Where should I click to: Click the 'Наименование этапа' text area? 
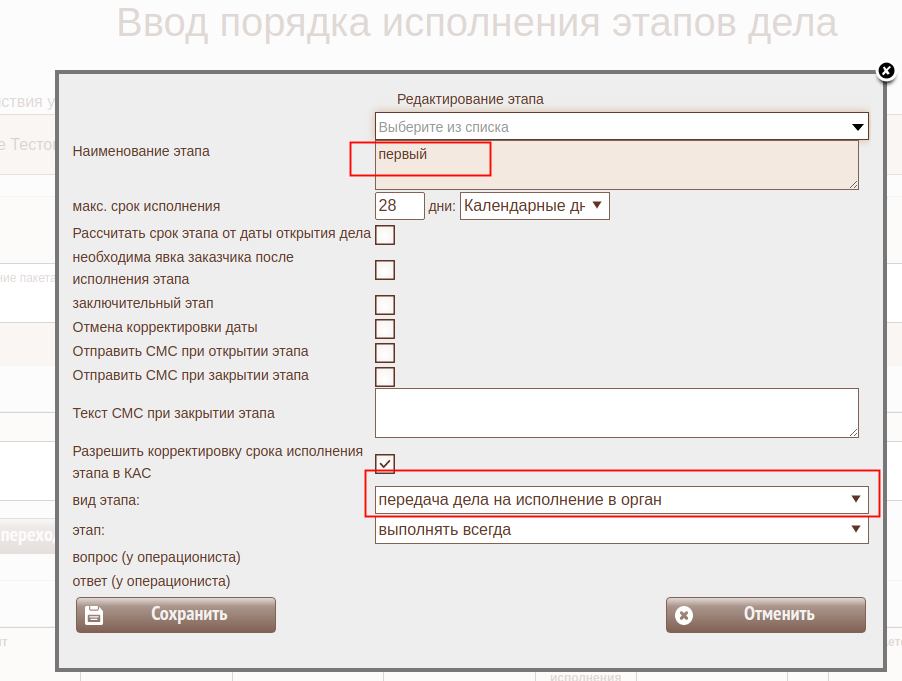[616, 165]
